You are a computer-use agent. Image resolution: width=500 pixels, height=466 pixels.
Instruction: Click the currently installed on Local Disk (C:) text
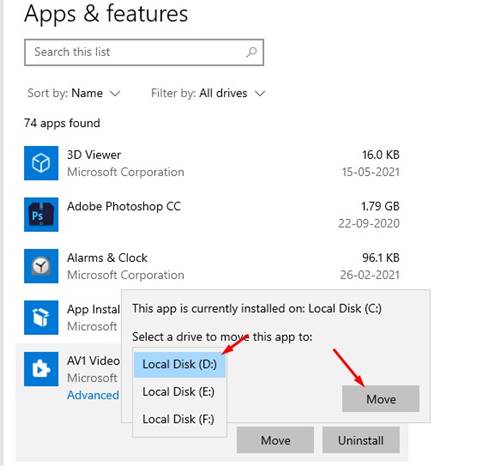pos(257,309)
